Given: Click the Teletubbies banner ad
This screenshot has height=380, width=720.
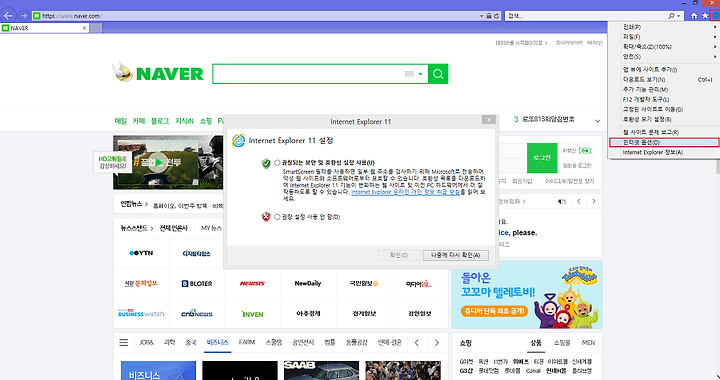Looking at the screenshot, I should [527, 295].
